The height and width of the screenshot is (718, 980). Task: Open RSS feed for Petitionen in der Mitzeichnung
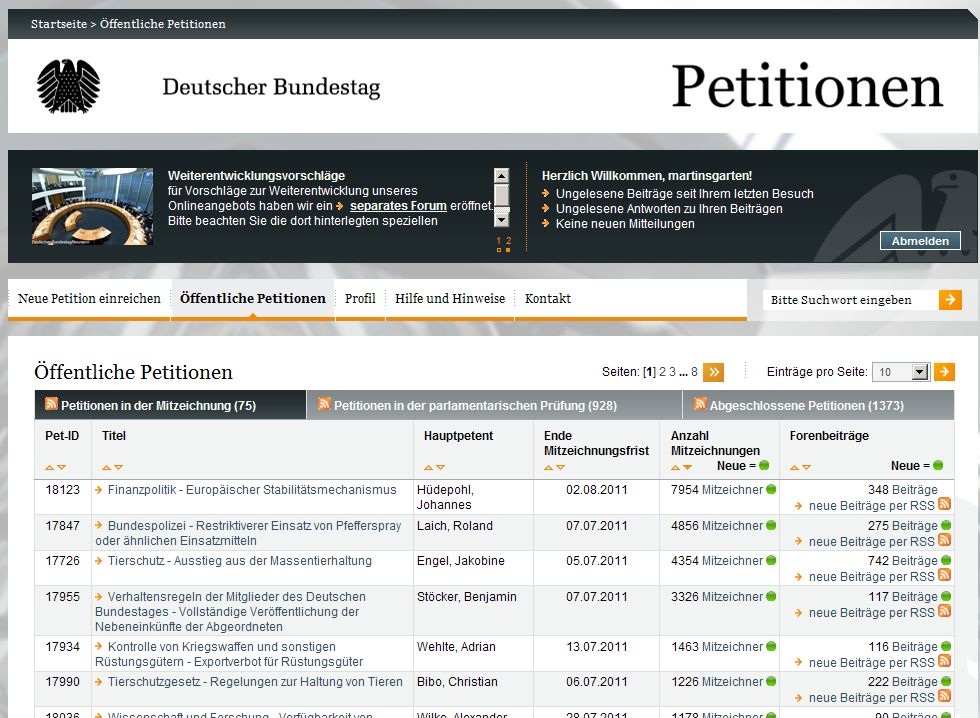tap(51, 404)
